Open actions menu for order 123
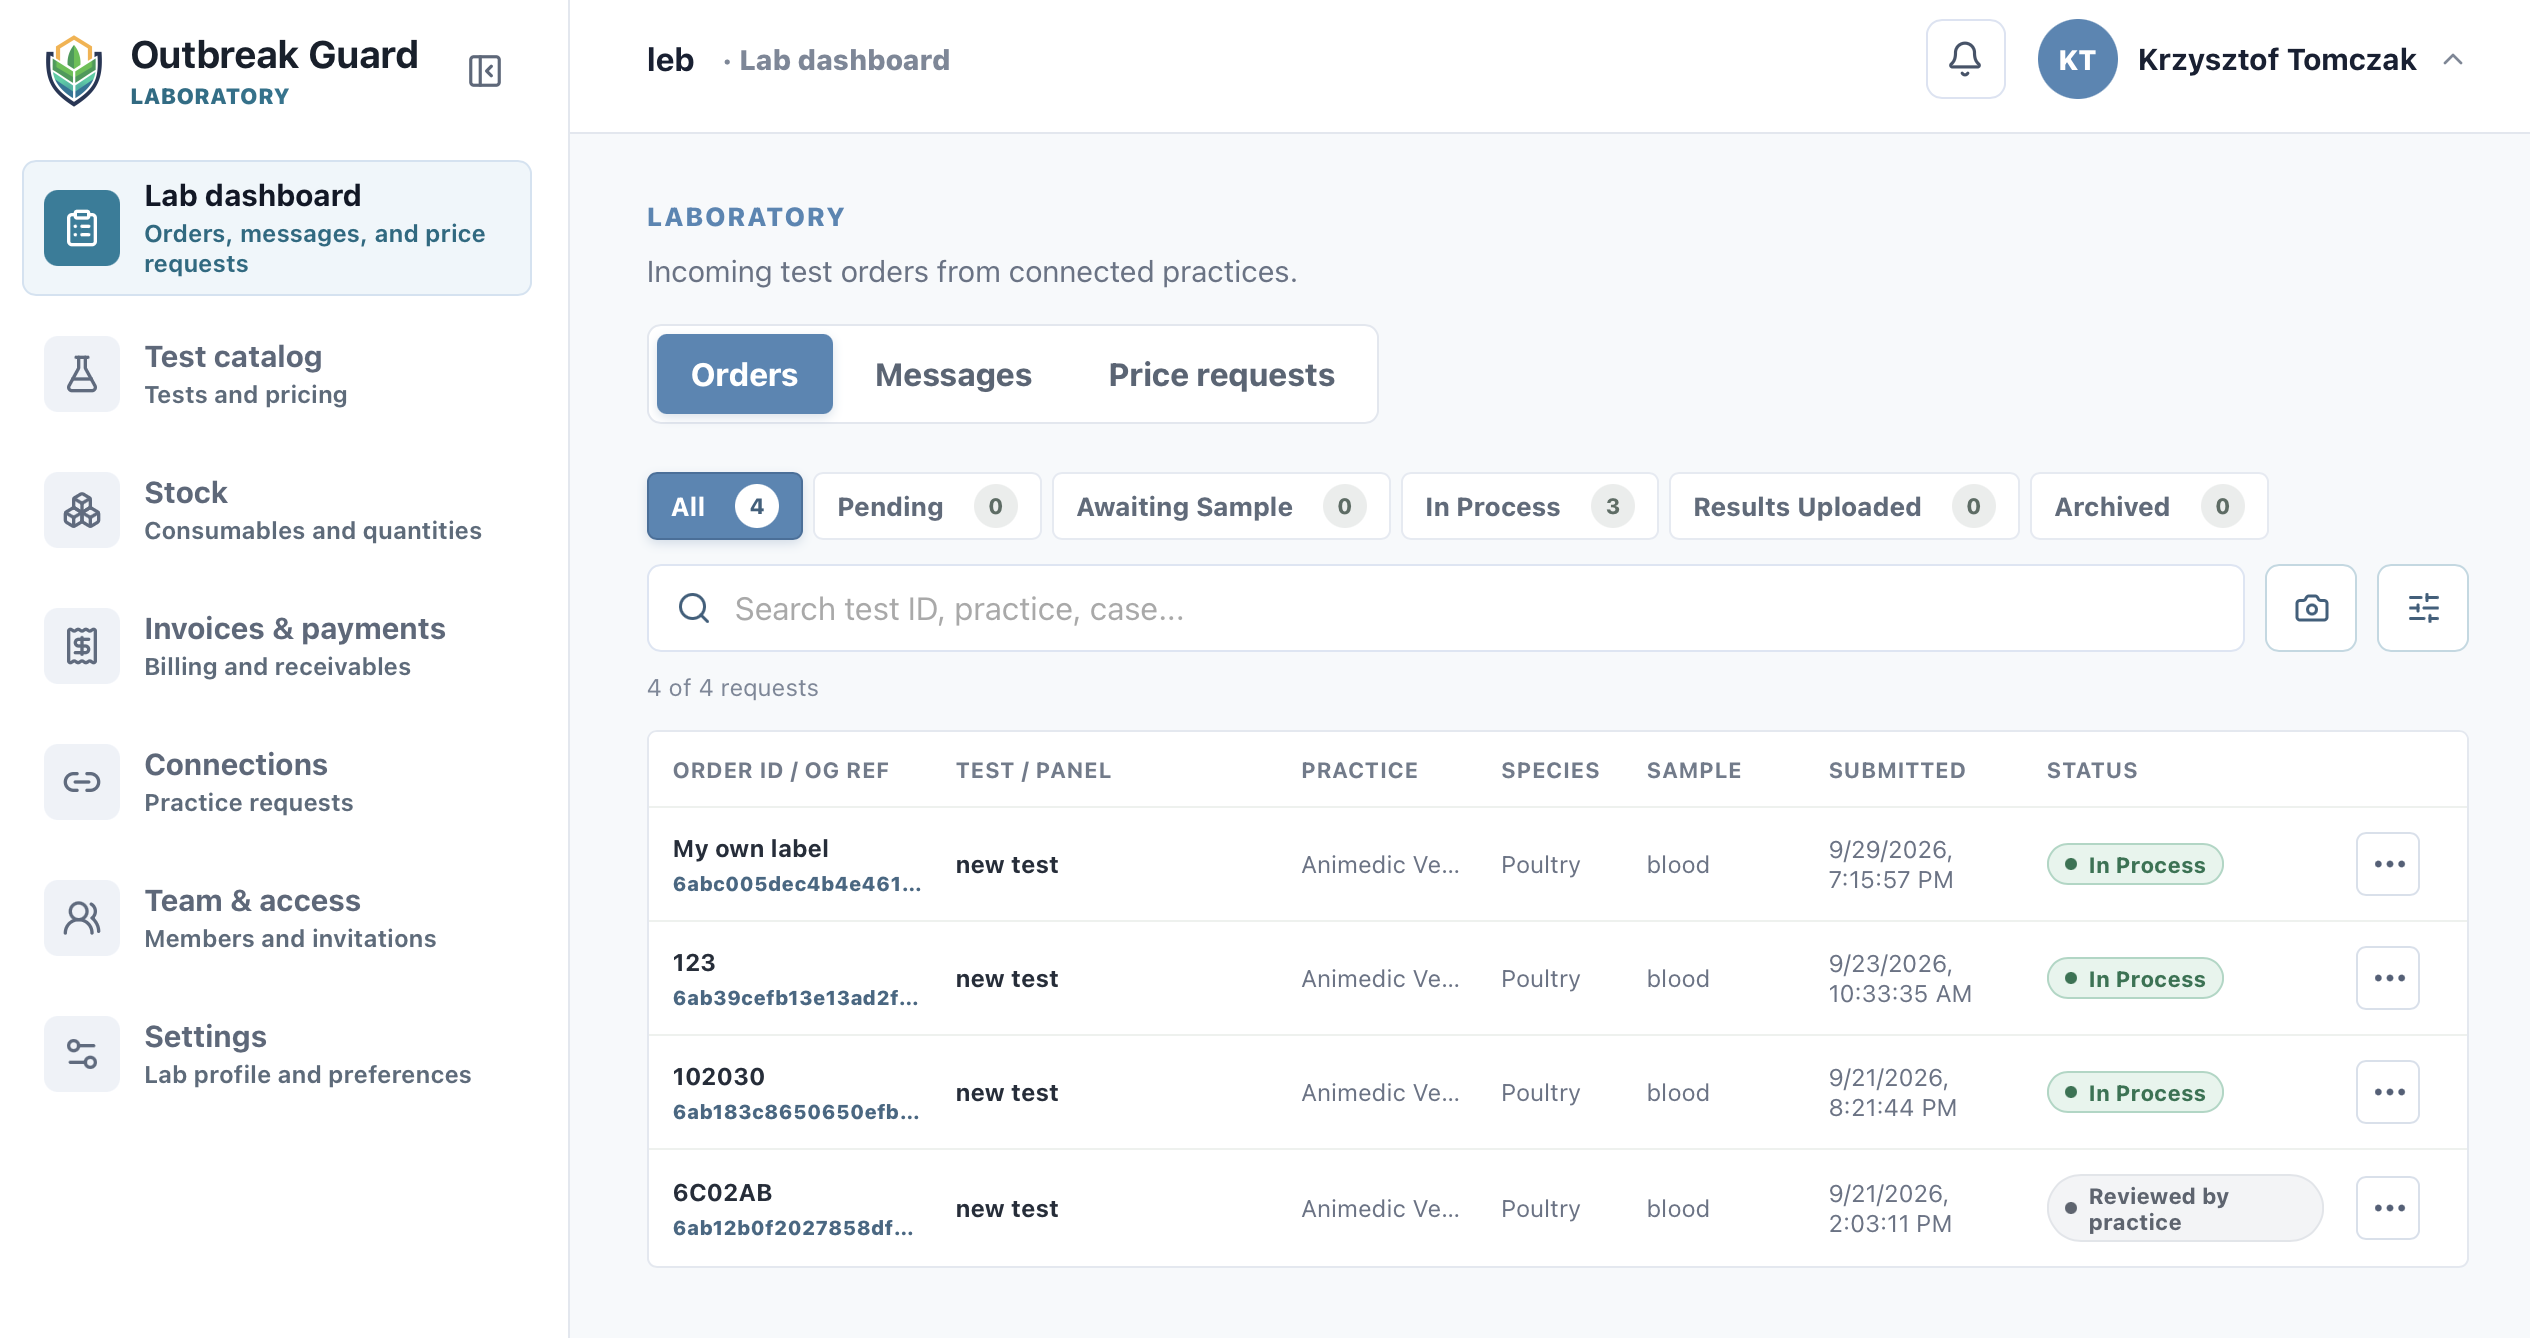Viewport: 2530px width, 1338px height. (2388, 978)
